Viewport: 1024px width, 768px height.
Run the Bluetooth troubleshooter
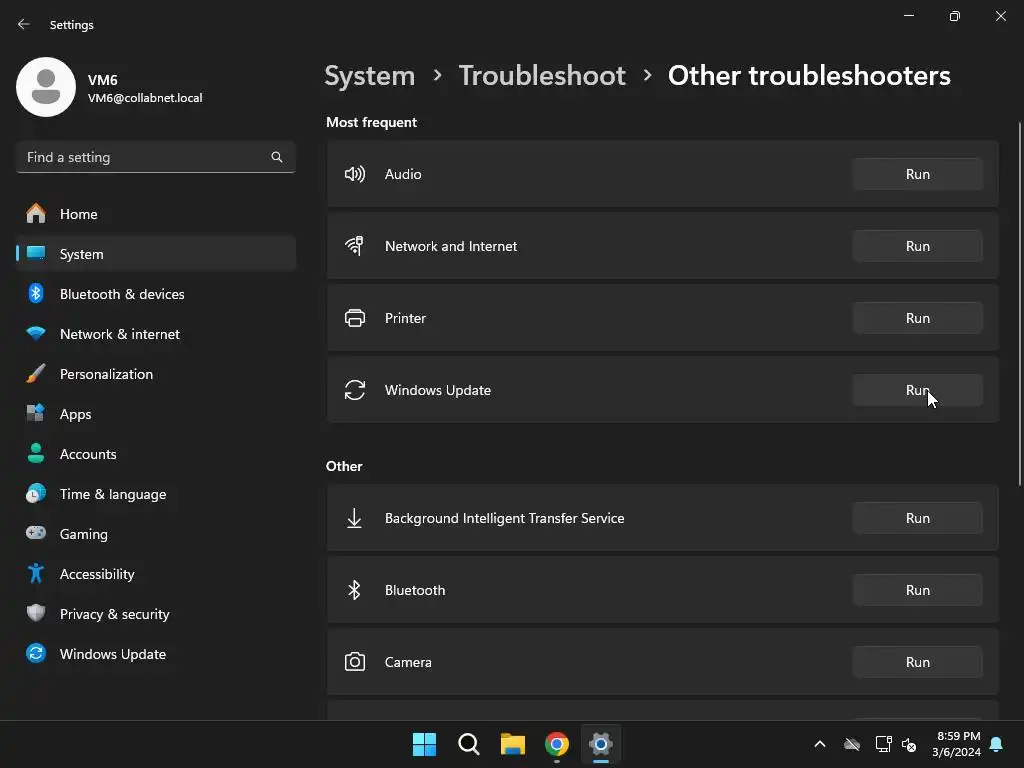[x=918, y=590]
